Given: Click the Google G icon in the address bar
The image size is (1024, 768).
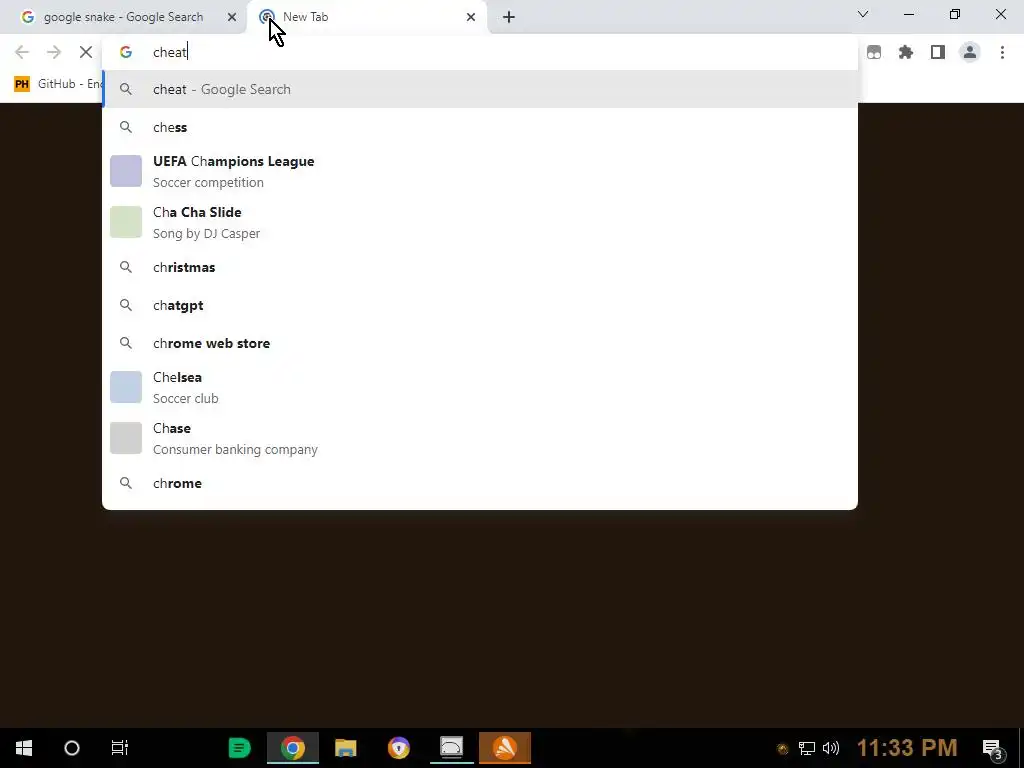Looking at the screenshot, I should click(126, 52).
